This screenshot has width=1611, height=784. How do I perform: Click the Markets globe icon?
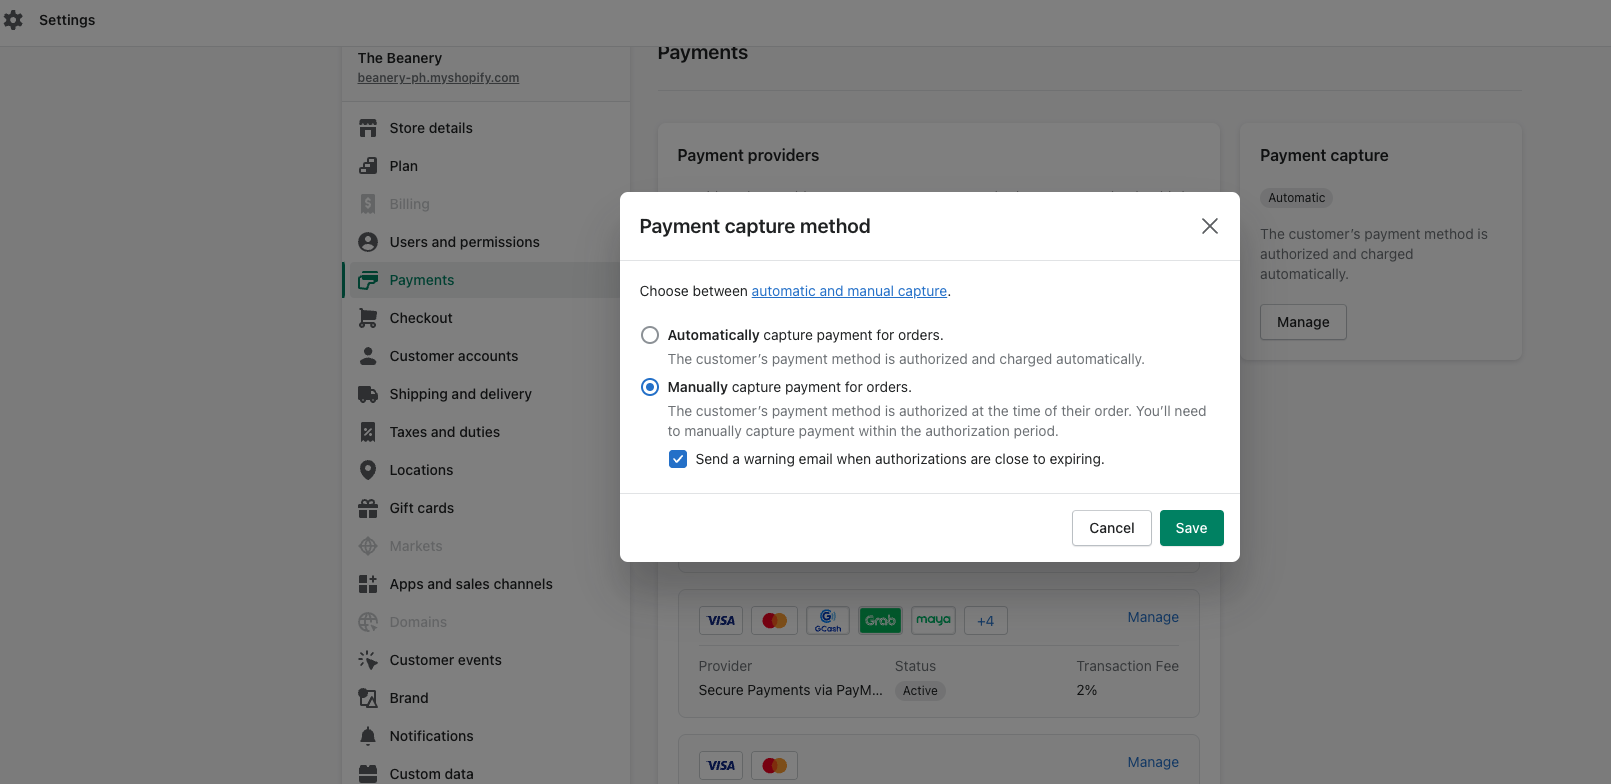(x=368, y=546)
